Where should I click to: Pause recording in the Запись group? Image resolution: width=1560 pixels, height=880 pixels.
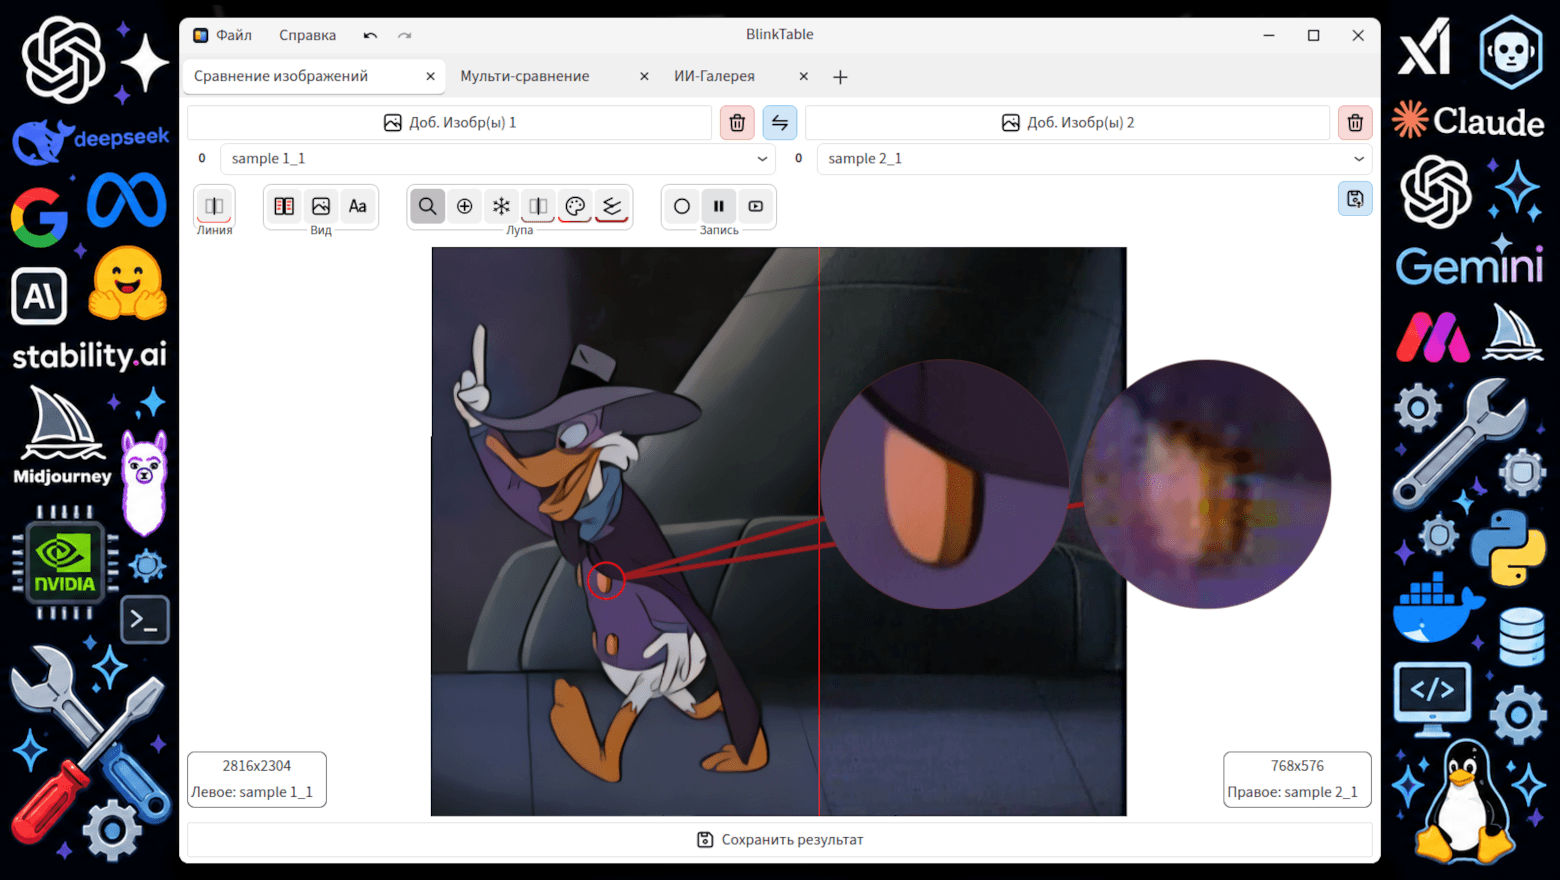coord(719,206)
